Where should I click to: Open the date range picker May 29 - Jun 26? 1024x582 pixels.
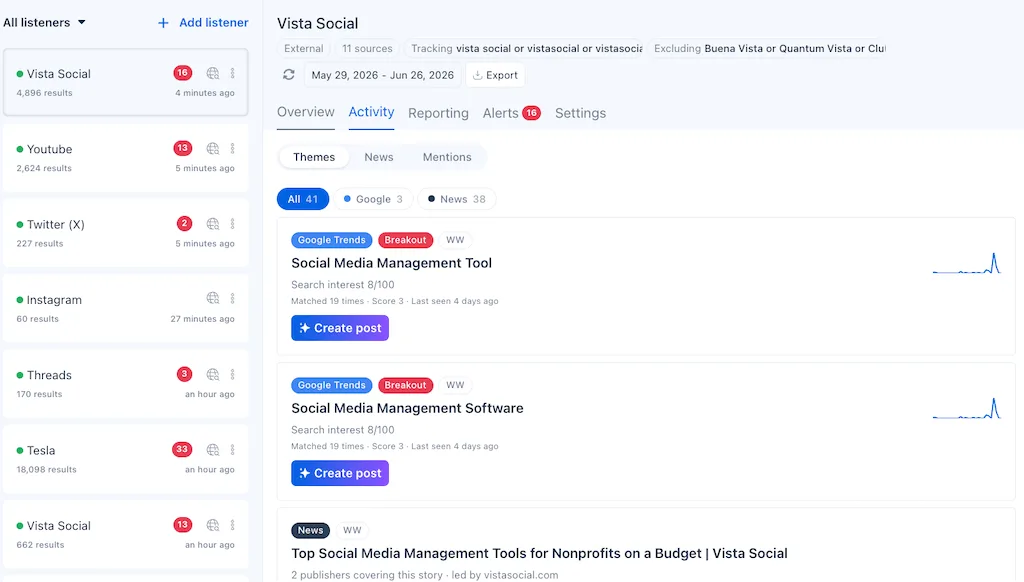383,75
